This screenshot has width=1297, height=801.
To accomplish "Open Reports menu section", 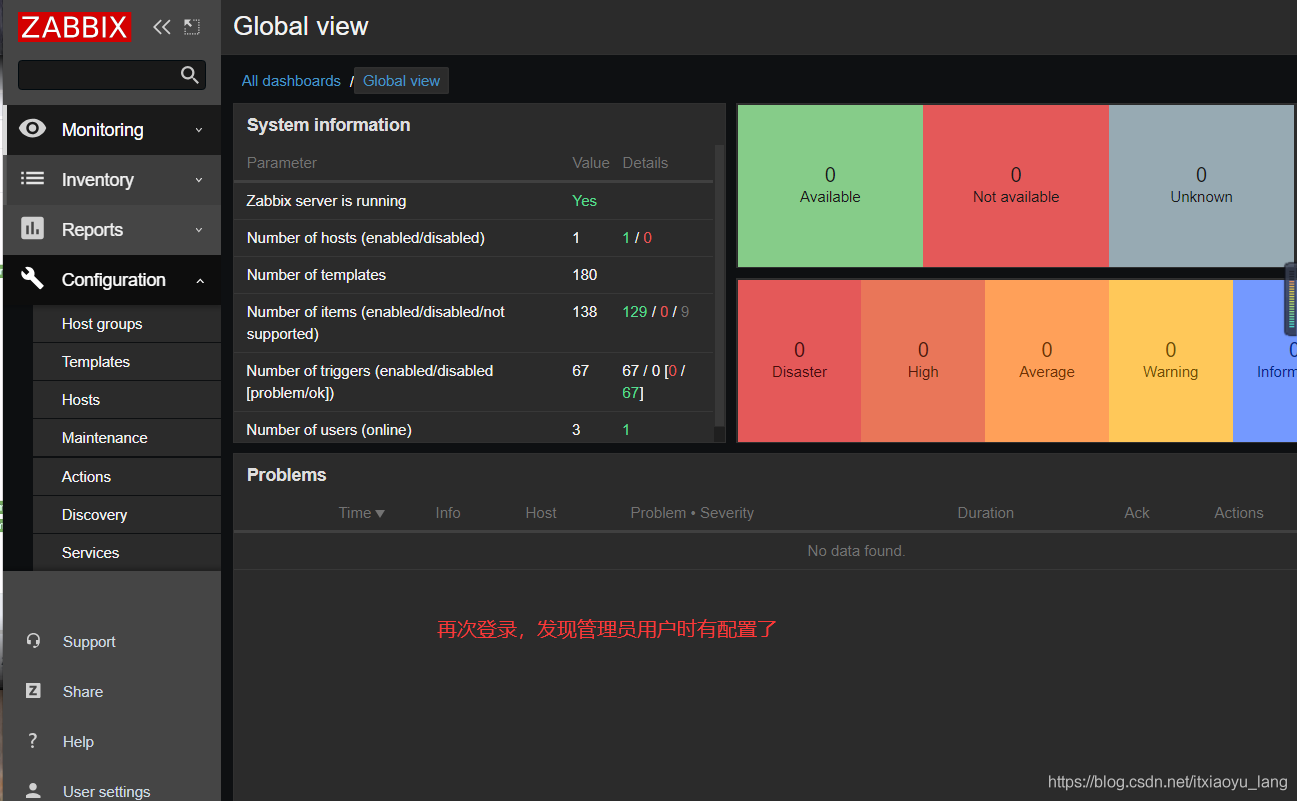I will tap(112, 230).
